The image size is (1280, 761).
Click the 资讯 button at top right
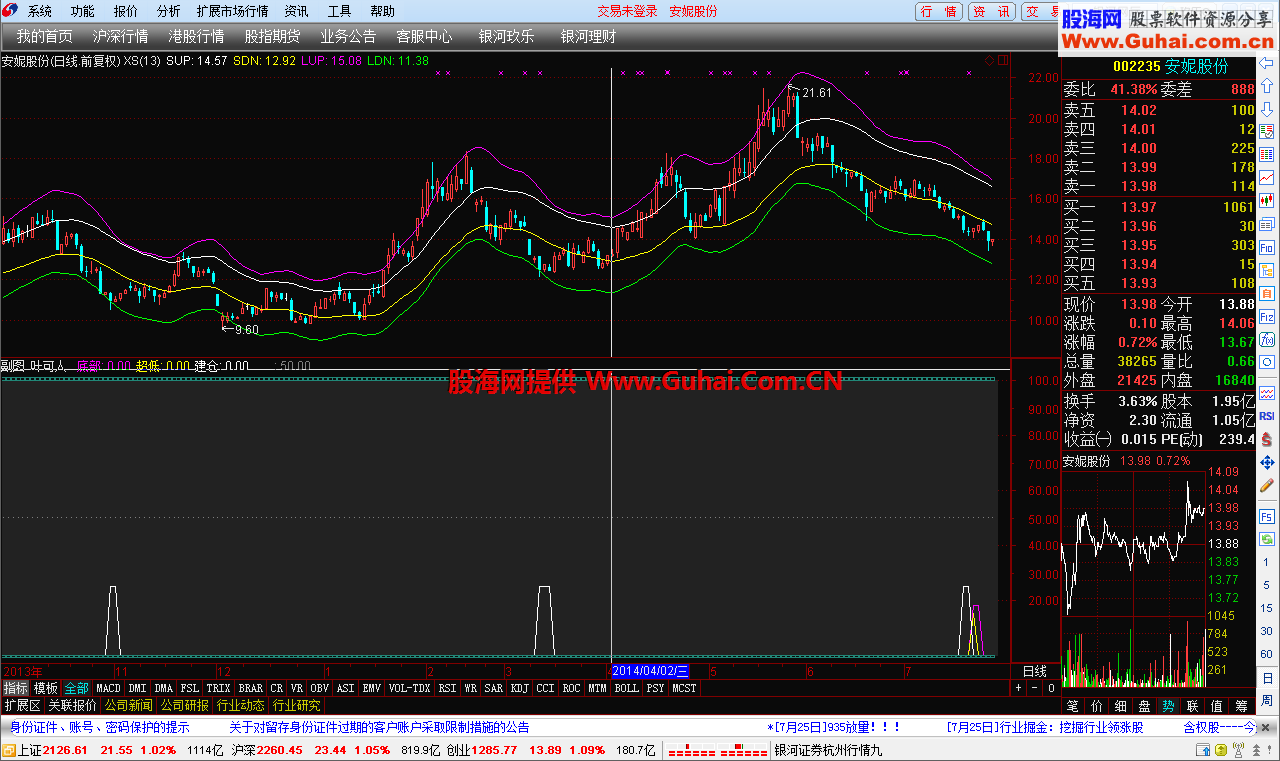(992, 11)
